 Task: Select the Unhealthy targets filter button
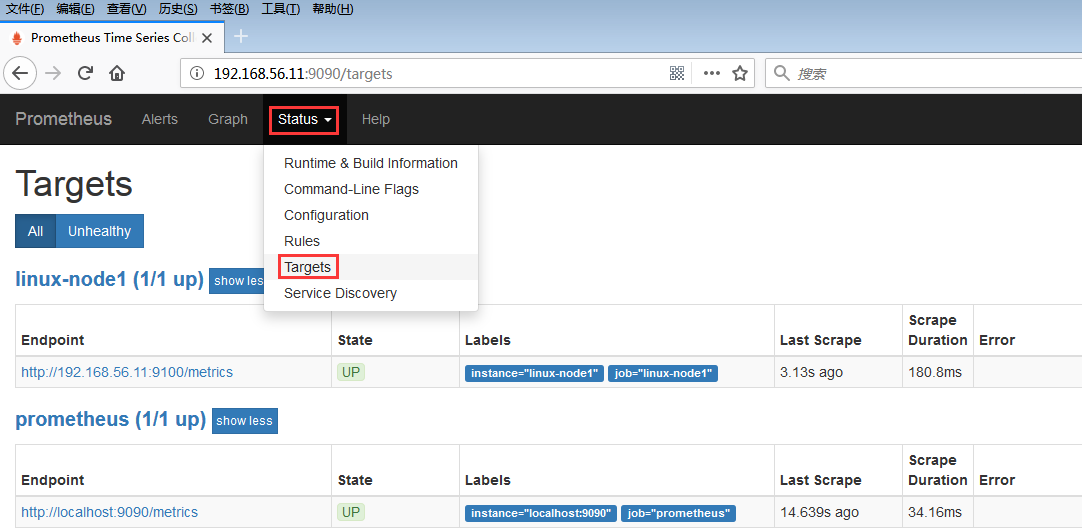(99, 231)
